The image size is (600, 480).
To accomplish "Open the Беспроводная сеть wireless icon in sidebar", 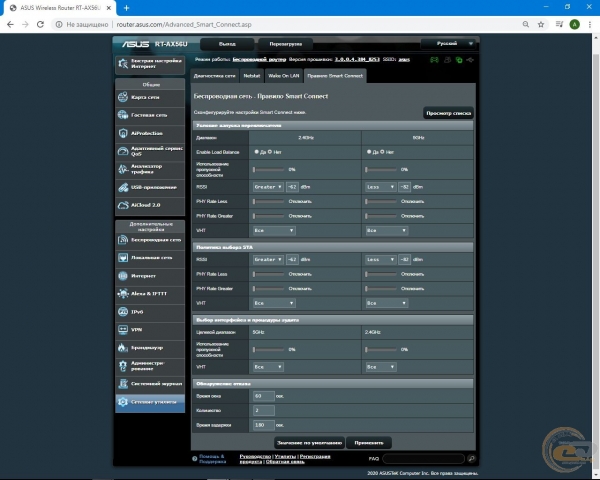I will point(123,240).
